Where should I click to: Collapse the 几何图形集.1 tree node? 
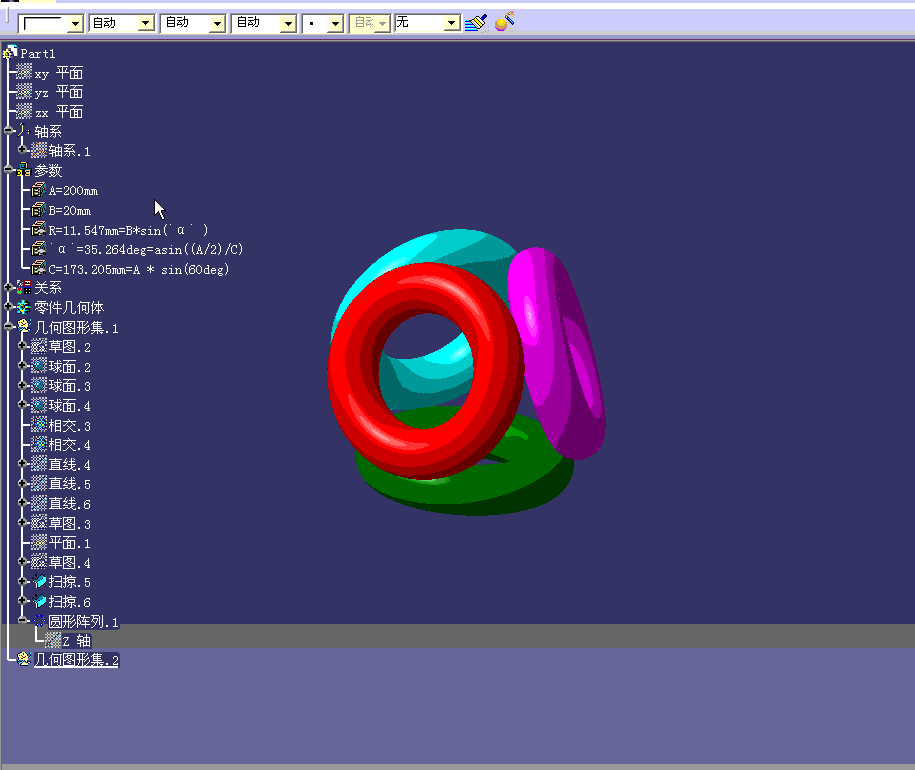(8, 326)
